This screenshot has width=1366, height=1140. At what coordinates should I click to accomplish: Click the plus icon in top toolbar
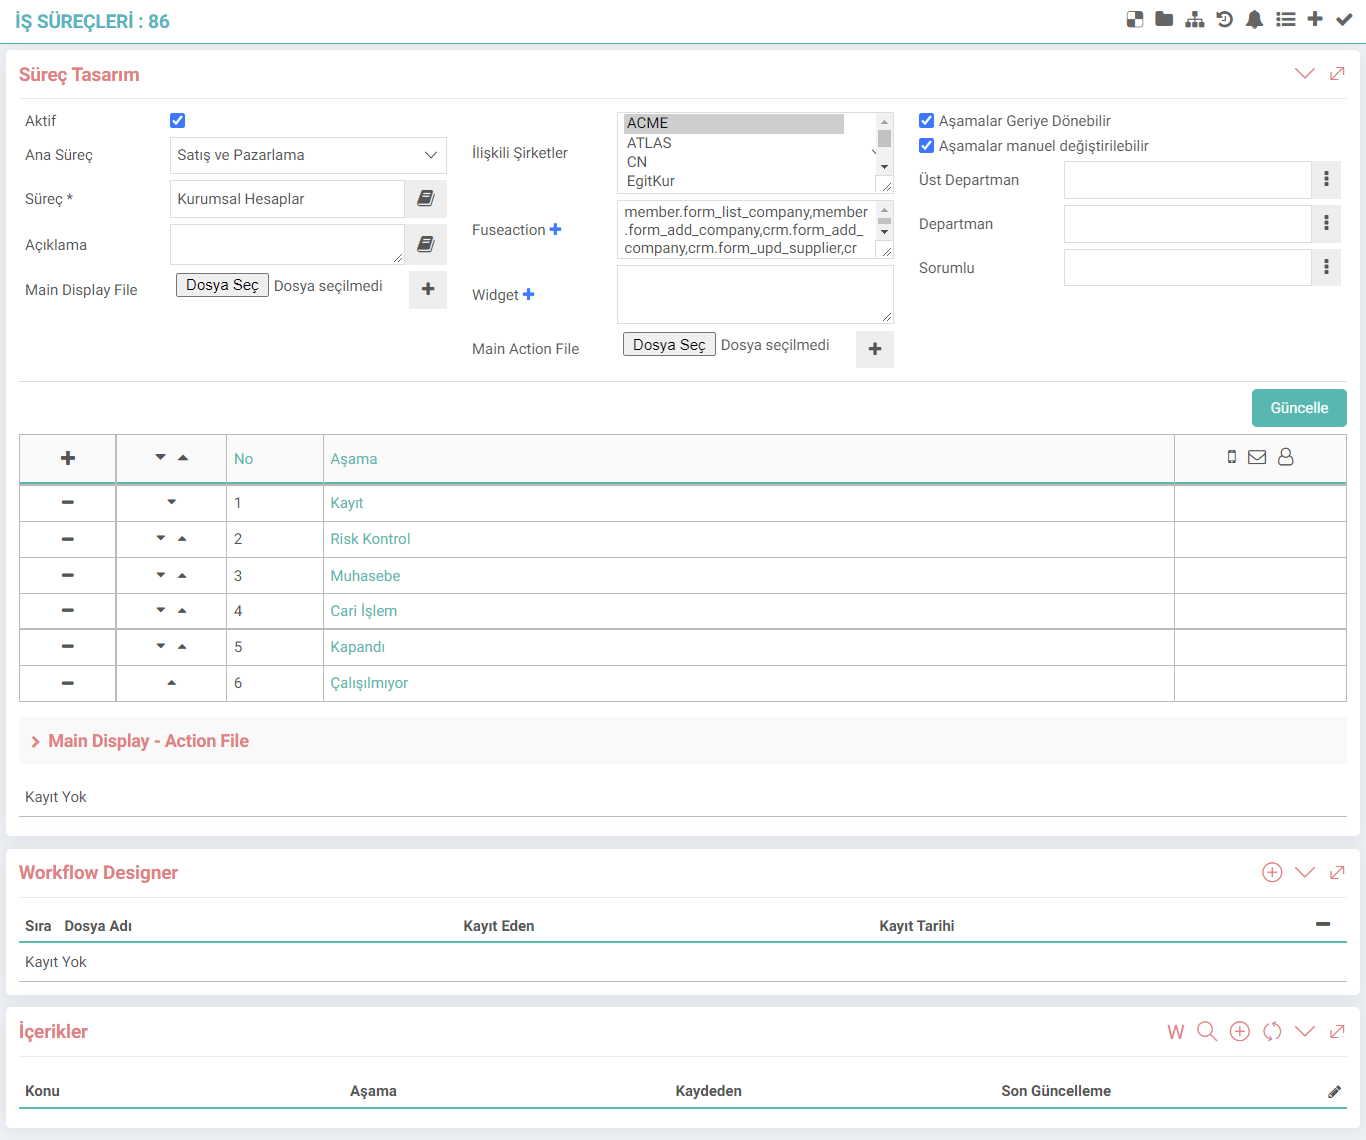click(1315, 19)
